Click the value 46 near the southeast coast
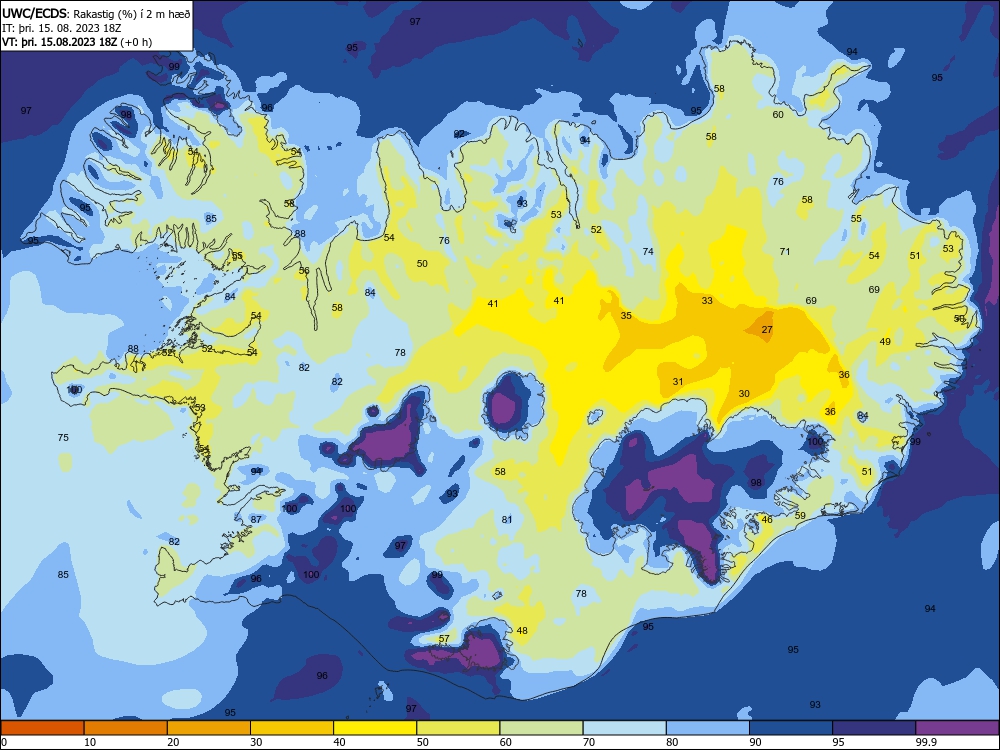This screenshot has height=750, width=1000. pyautogui.click(x=767, y=520)
